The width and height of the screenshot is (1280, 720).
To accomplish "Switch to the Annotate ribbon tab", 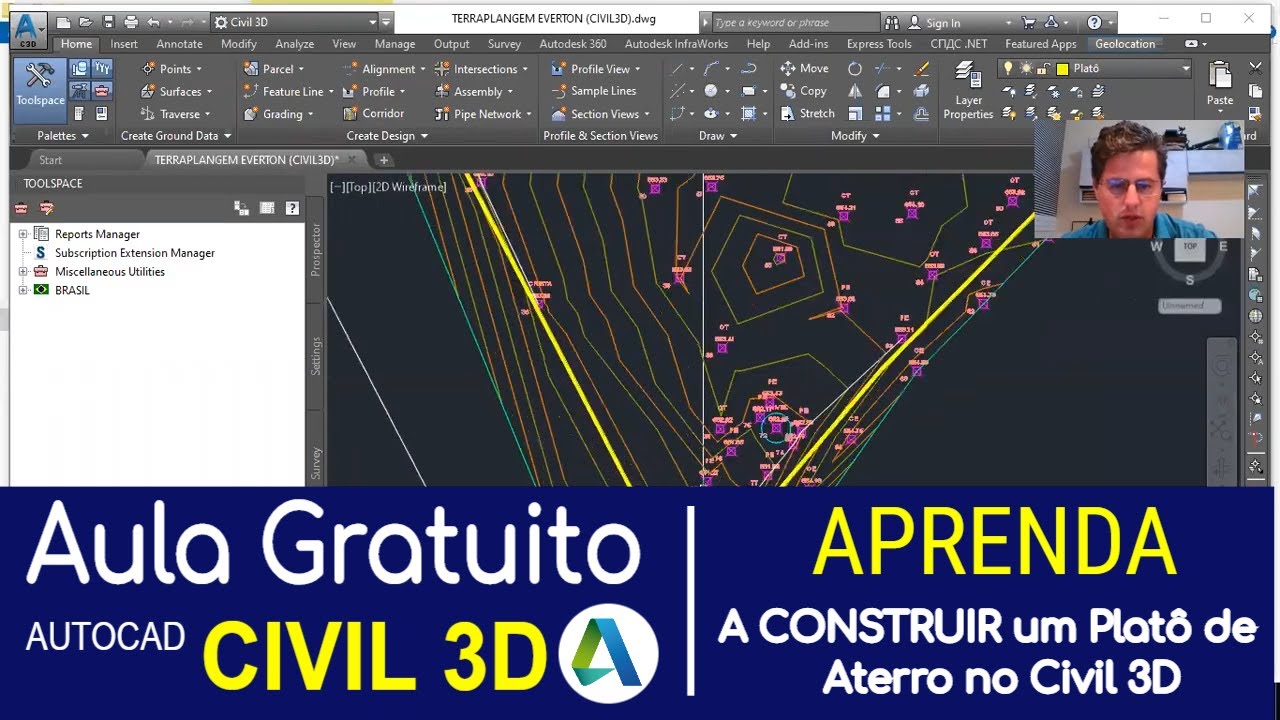I will [x=179, y=44].
